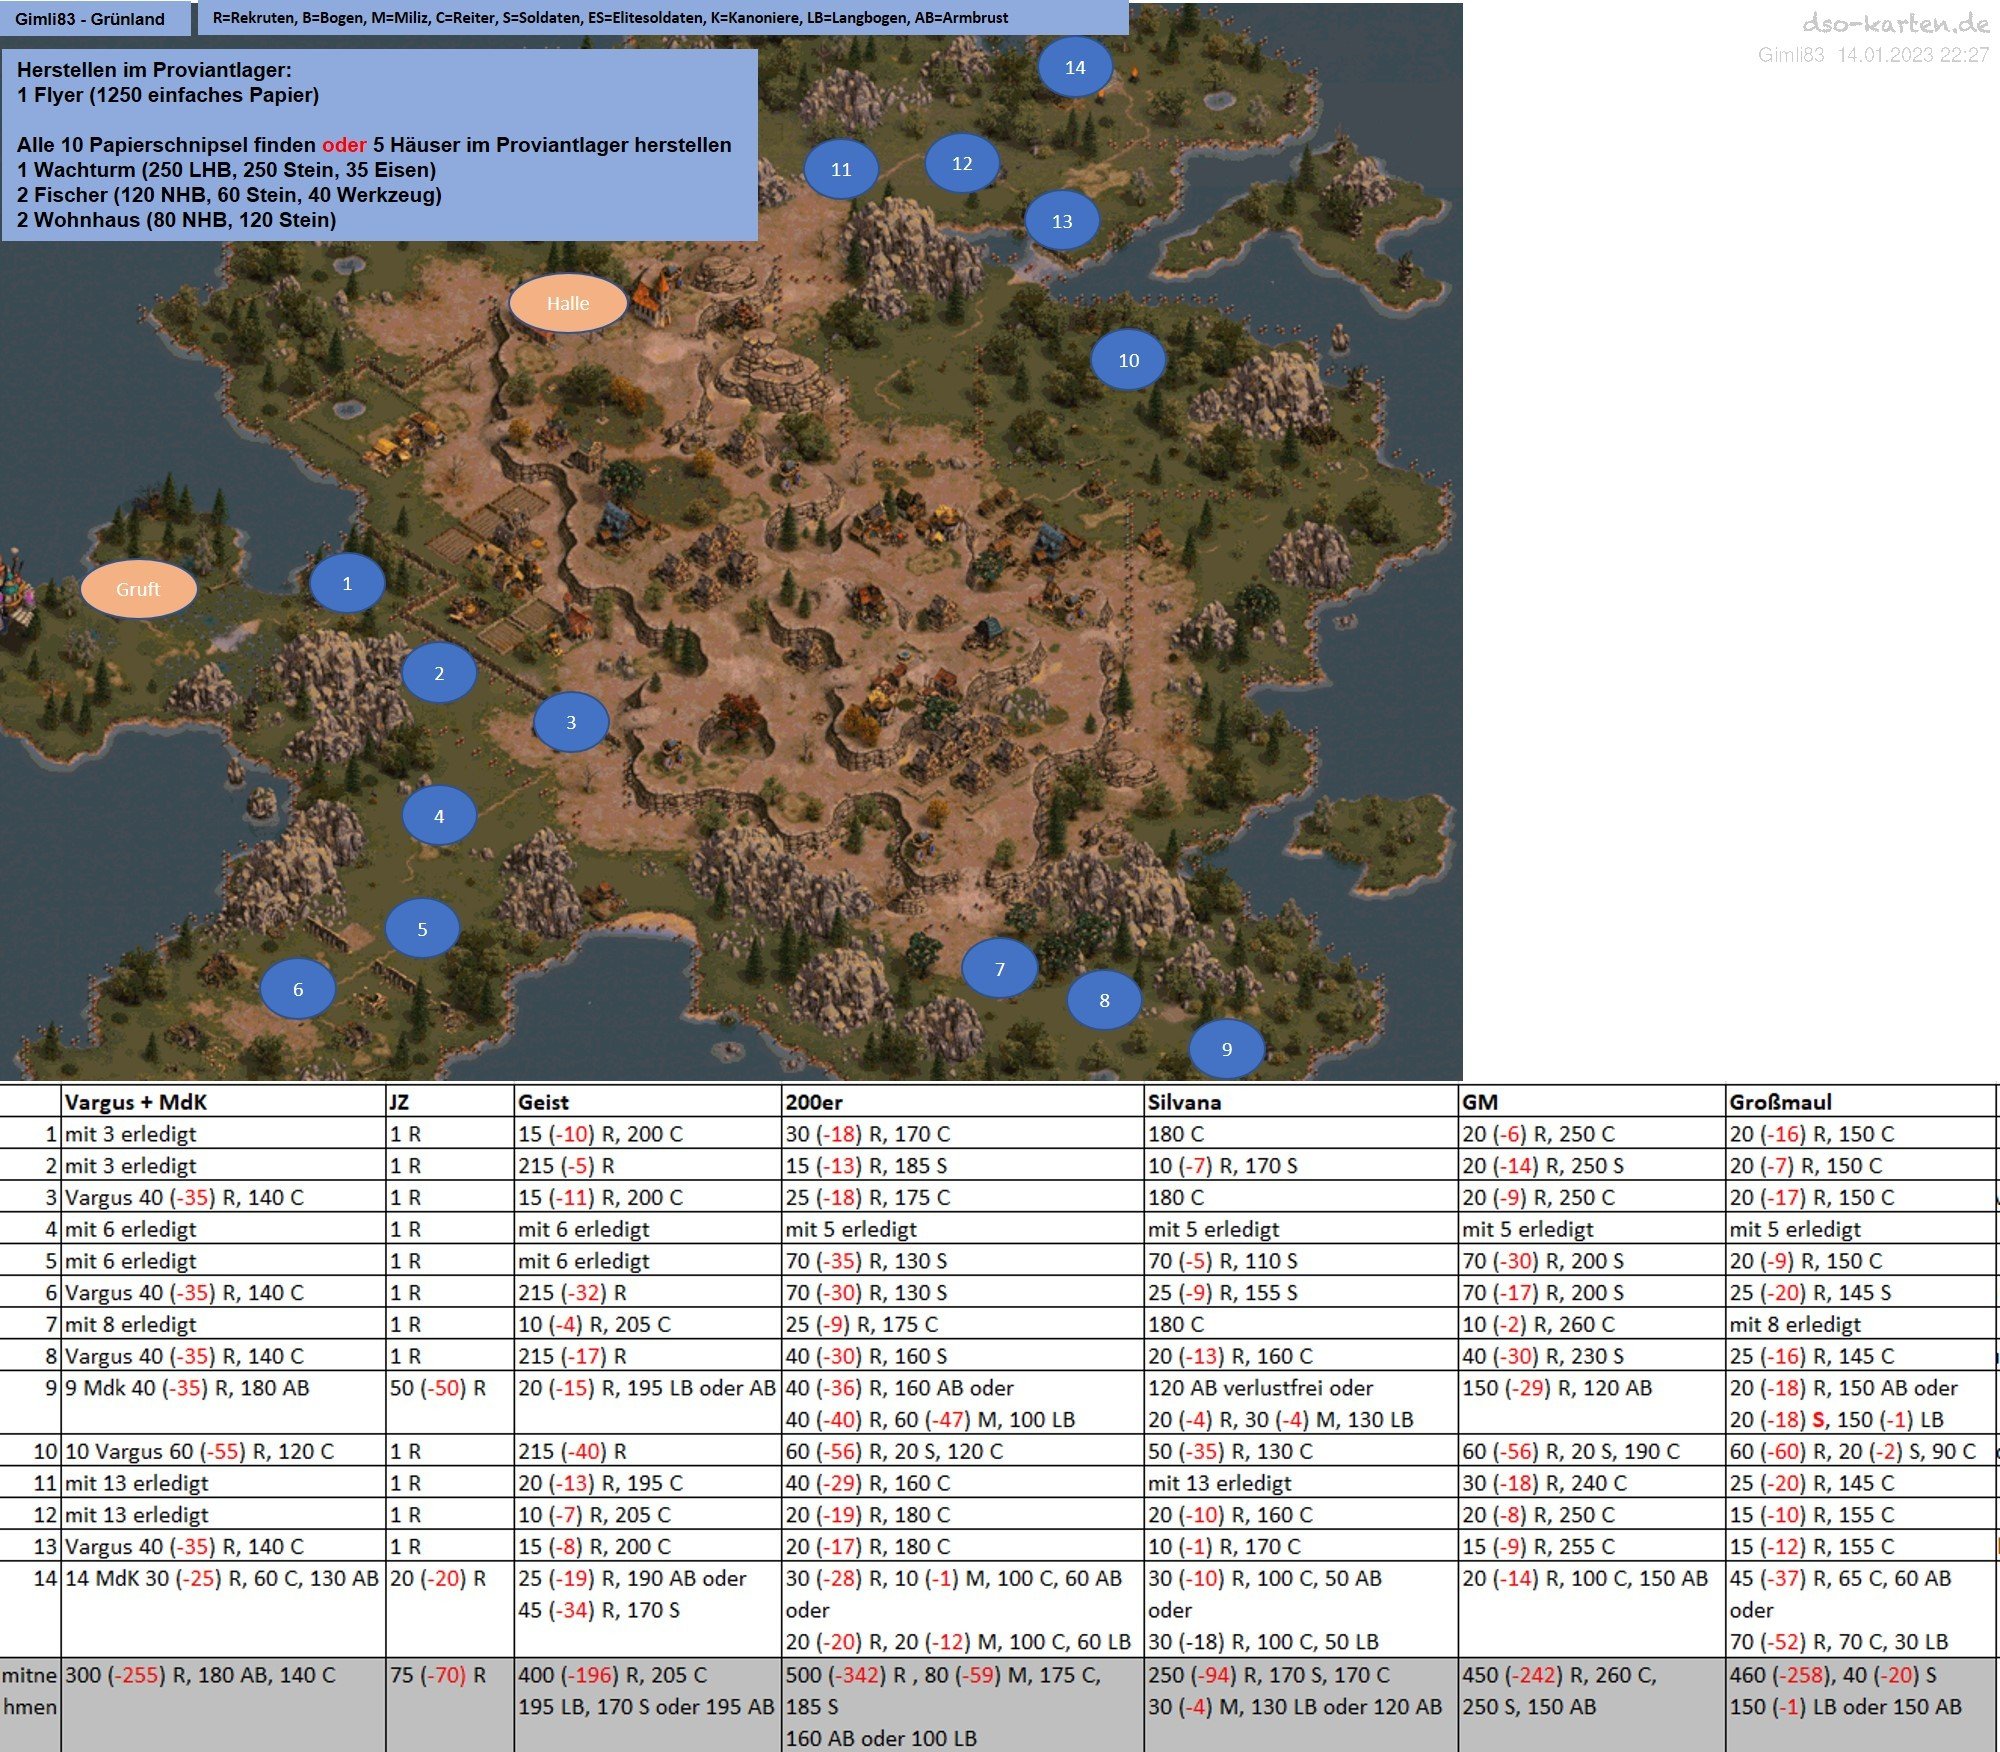Click blue camp marker 1
The image size is (2000, 1752).
point(347,584)
